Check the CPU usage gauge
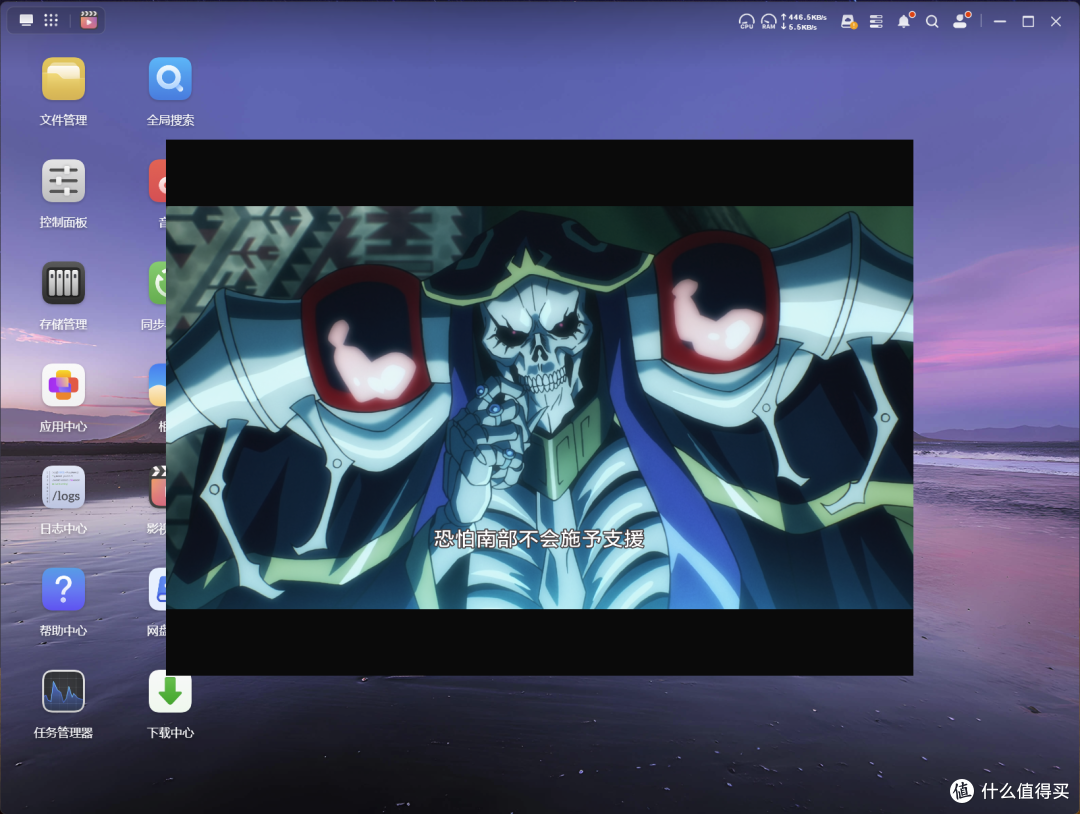 pos(746,21)
